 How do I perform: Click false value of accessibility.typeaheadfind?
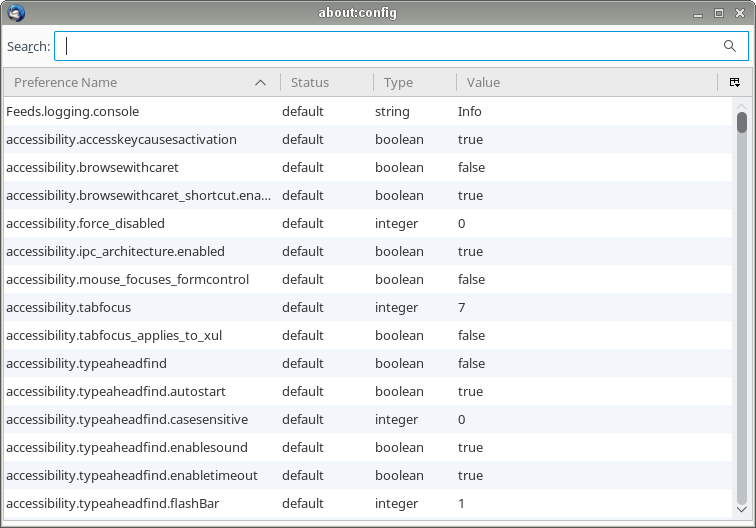[x=471, y=364]
